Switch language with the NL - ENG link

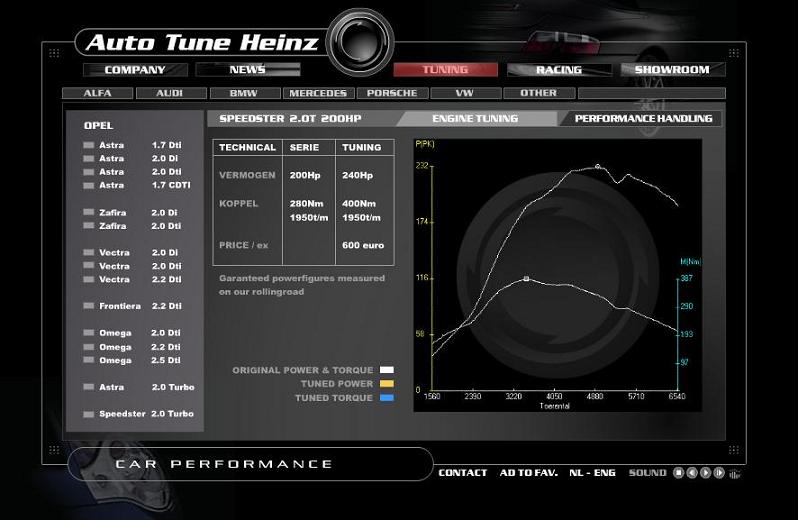tap(592, 473)
